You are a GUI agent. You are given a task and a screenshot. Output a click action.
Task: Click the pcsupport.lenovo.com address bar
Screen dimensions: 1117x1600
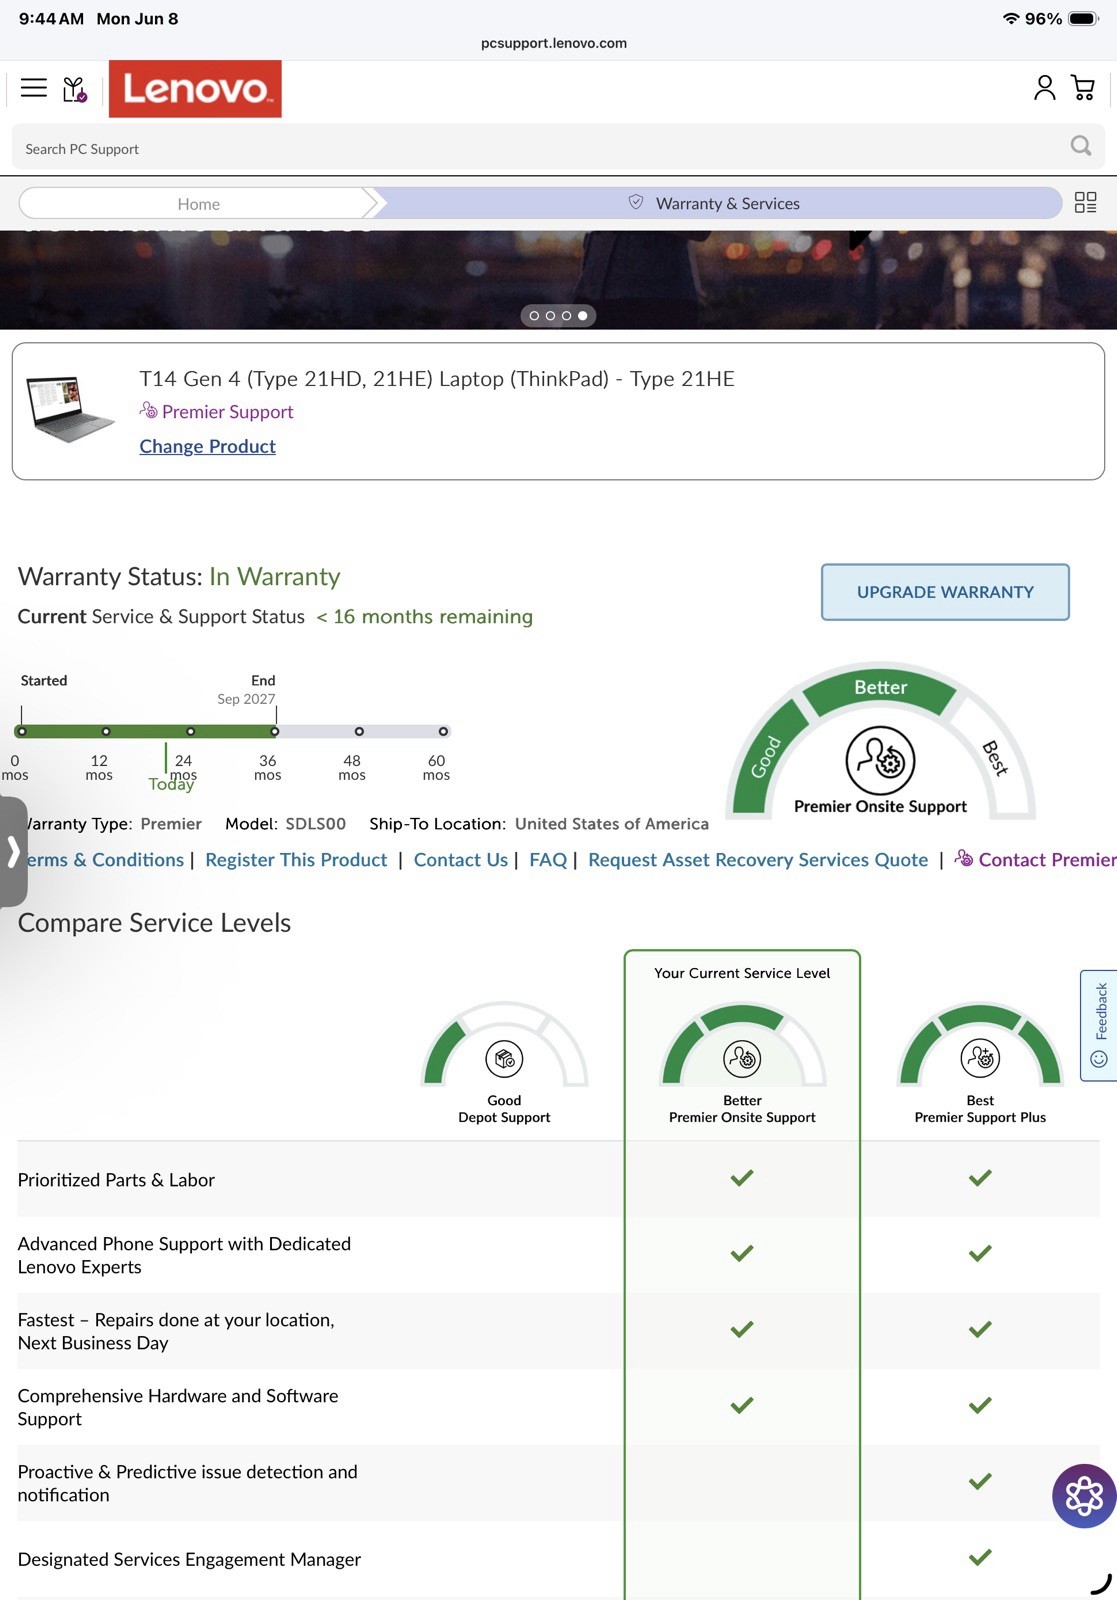554,43
